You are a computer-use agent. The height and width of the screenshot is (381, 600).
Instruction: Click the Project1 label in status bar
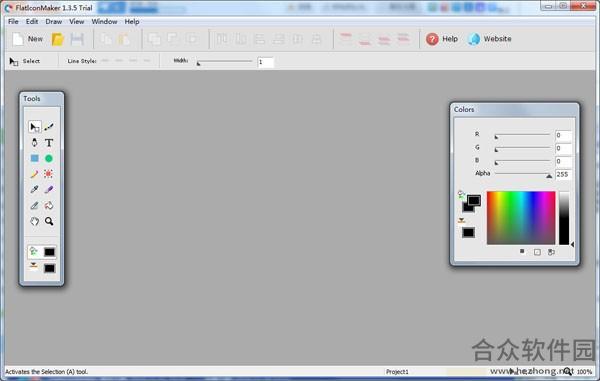coord(397,372)
